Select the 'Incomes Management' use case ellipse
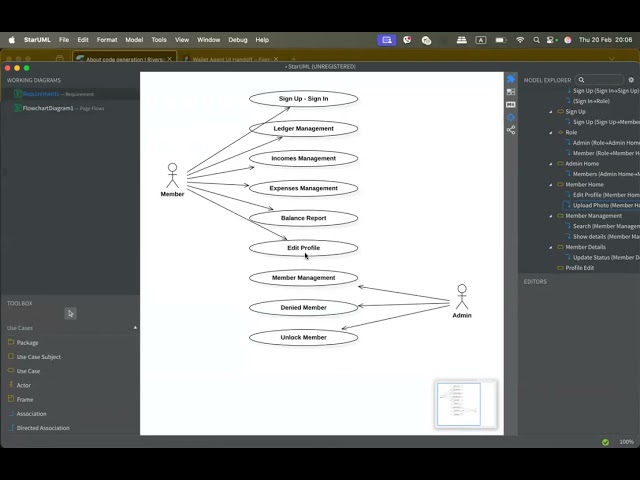 pyautogui.click(x=303, y=158)
